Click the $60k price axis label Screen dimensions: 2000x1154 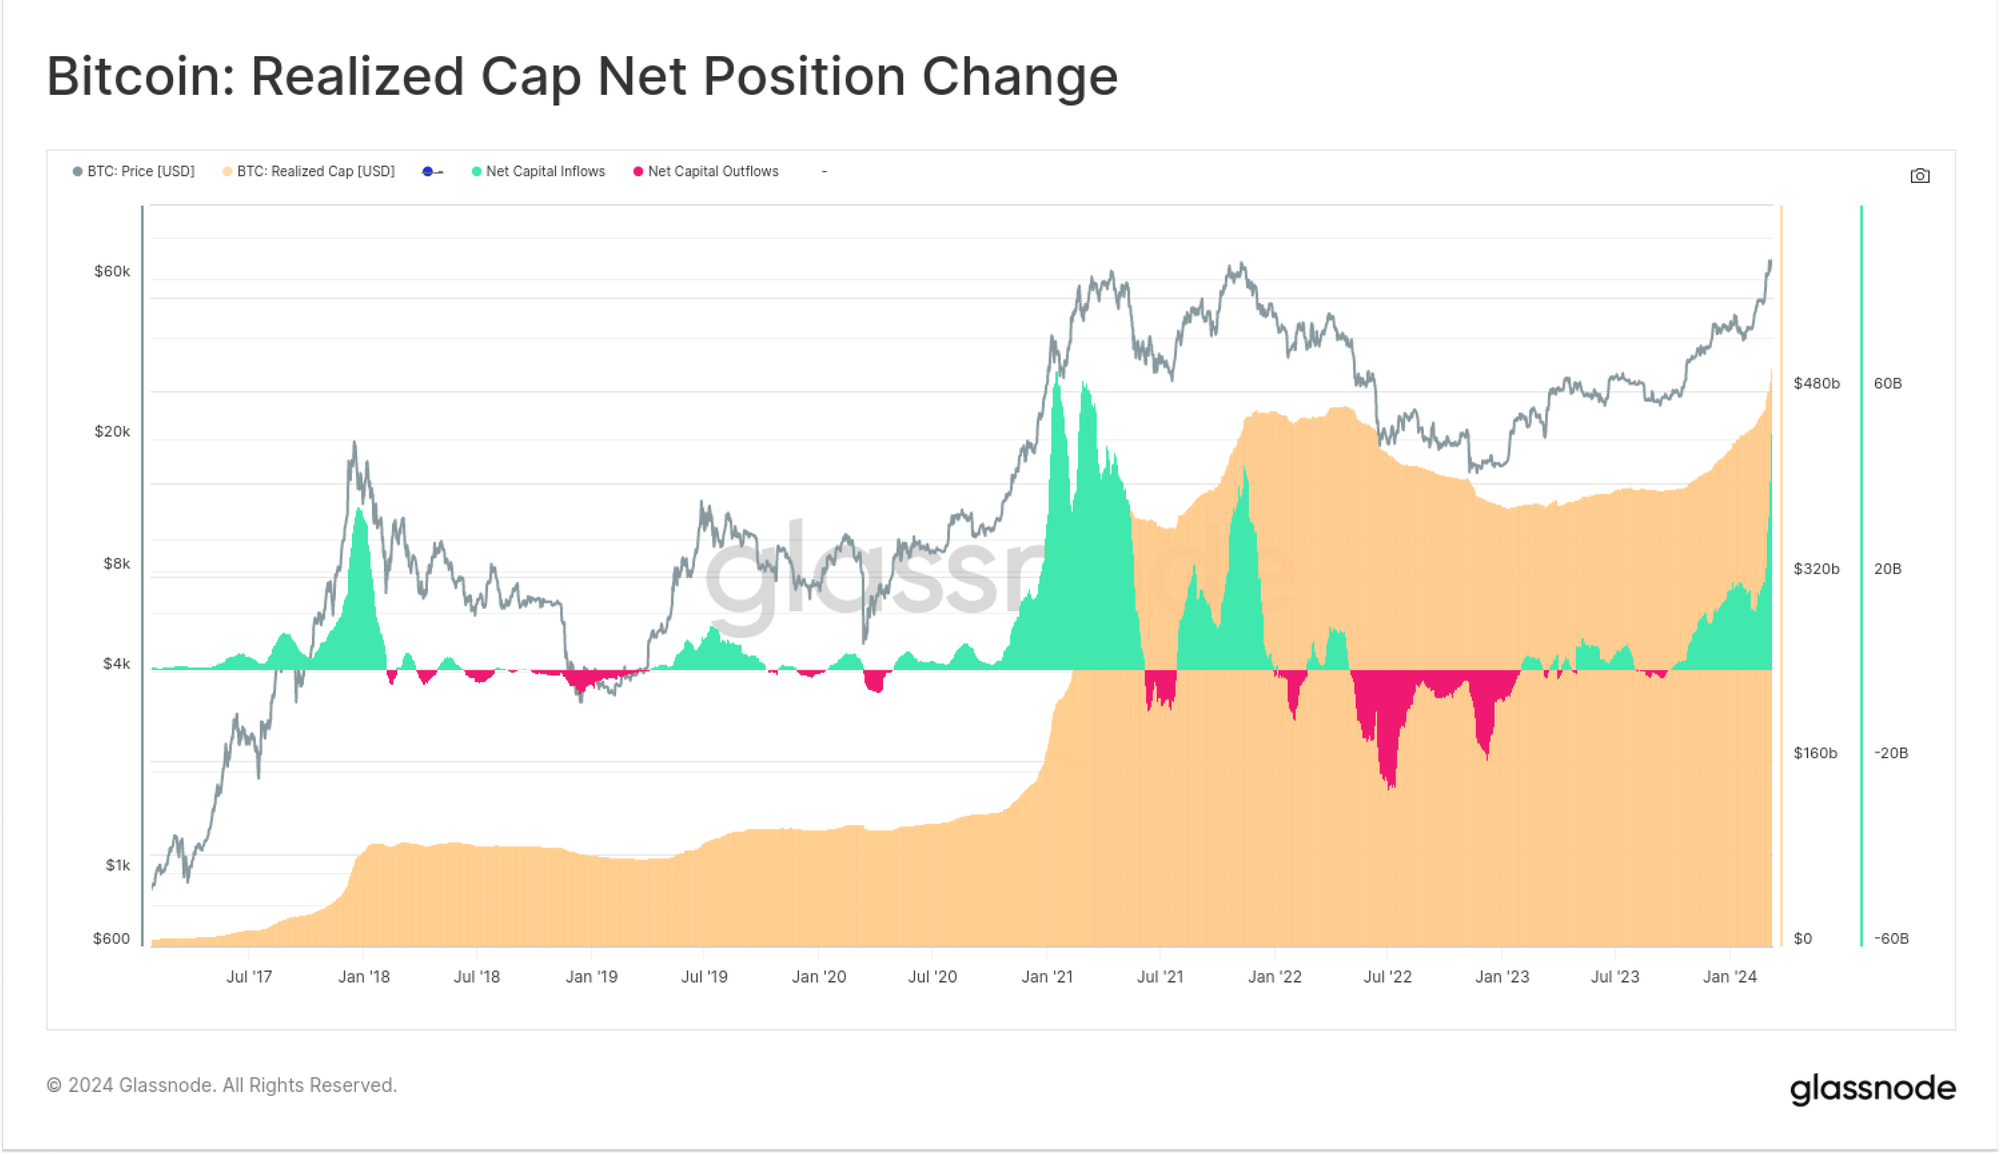click(112, 272)
